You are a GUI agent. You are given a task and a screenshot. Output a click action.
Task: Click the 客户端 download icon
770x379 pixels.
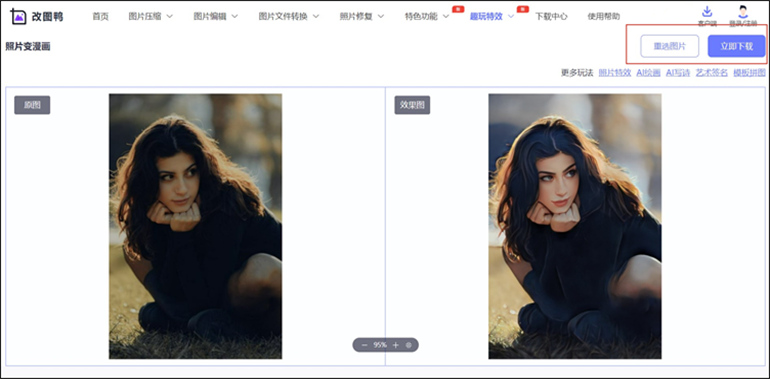coord(707,11)
